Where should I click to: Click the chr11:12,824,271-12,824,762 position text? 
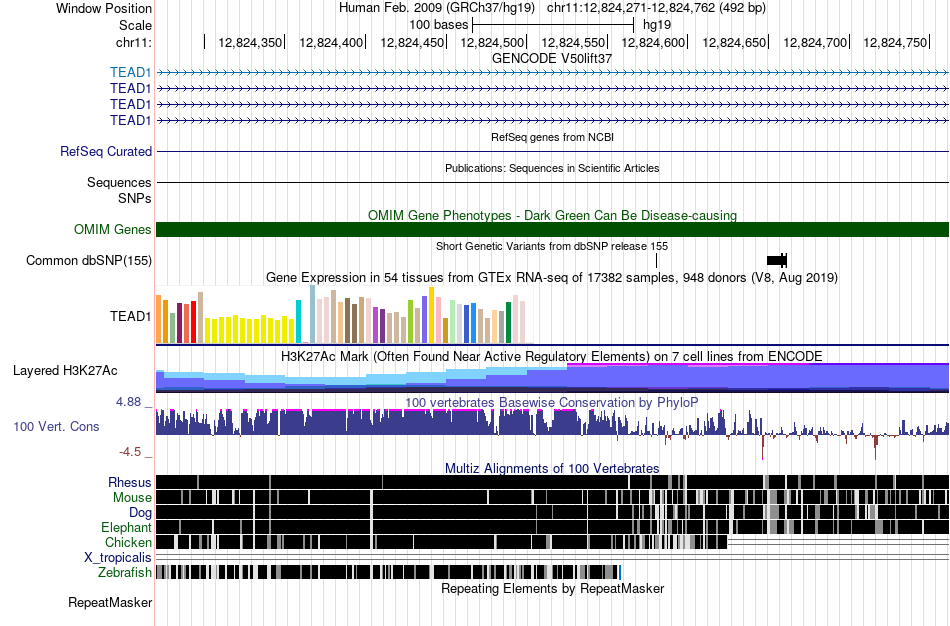[656, 8]
